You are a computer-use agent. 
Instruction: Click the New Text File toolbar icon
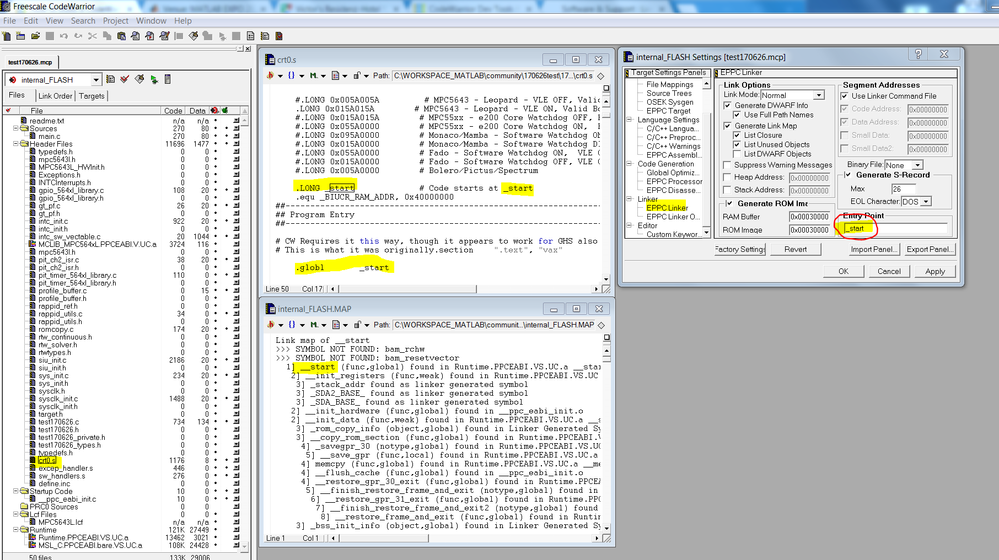click(6, 36)
